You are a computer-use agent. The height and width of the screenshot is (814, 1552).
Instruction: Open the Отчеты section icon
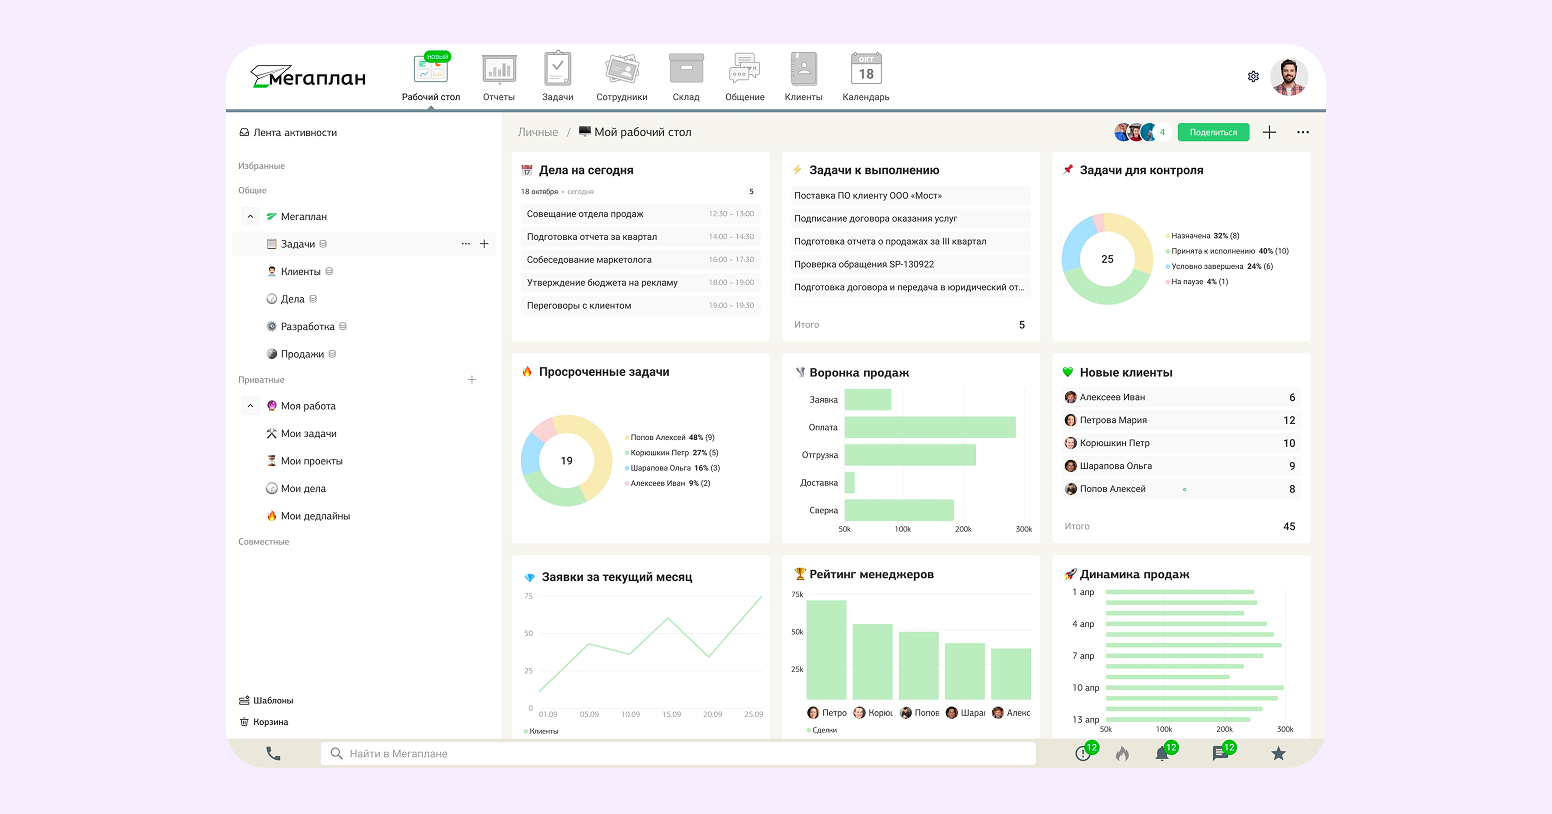(498, 68)
